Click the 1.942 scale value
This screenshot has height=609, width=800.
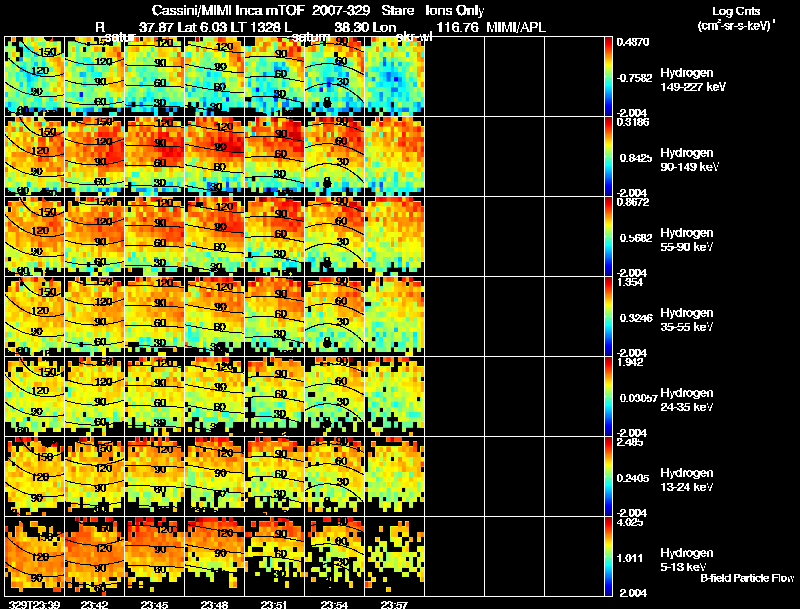click(x=630, y=362)
